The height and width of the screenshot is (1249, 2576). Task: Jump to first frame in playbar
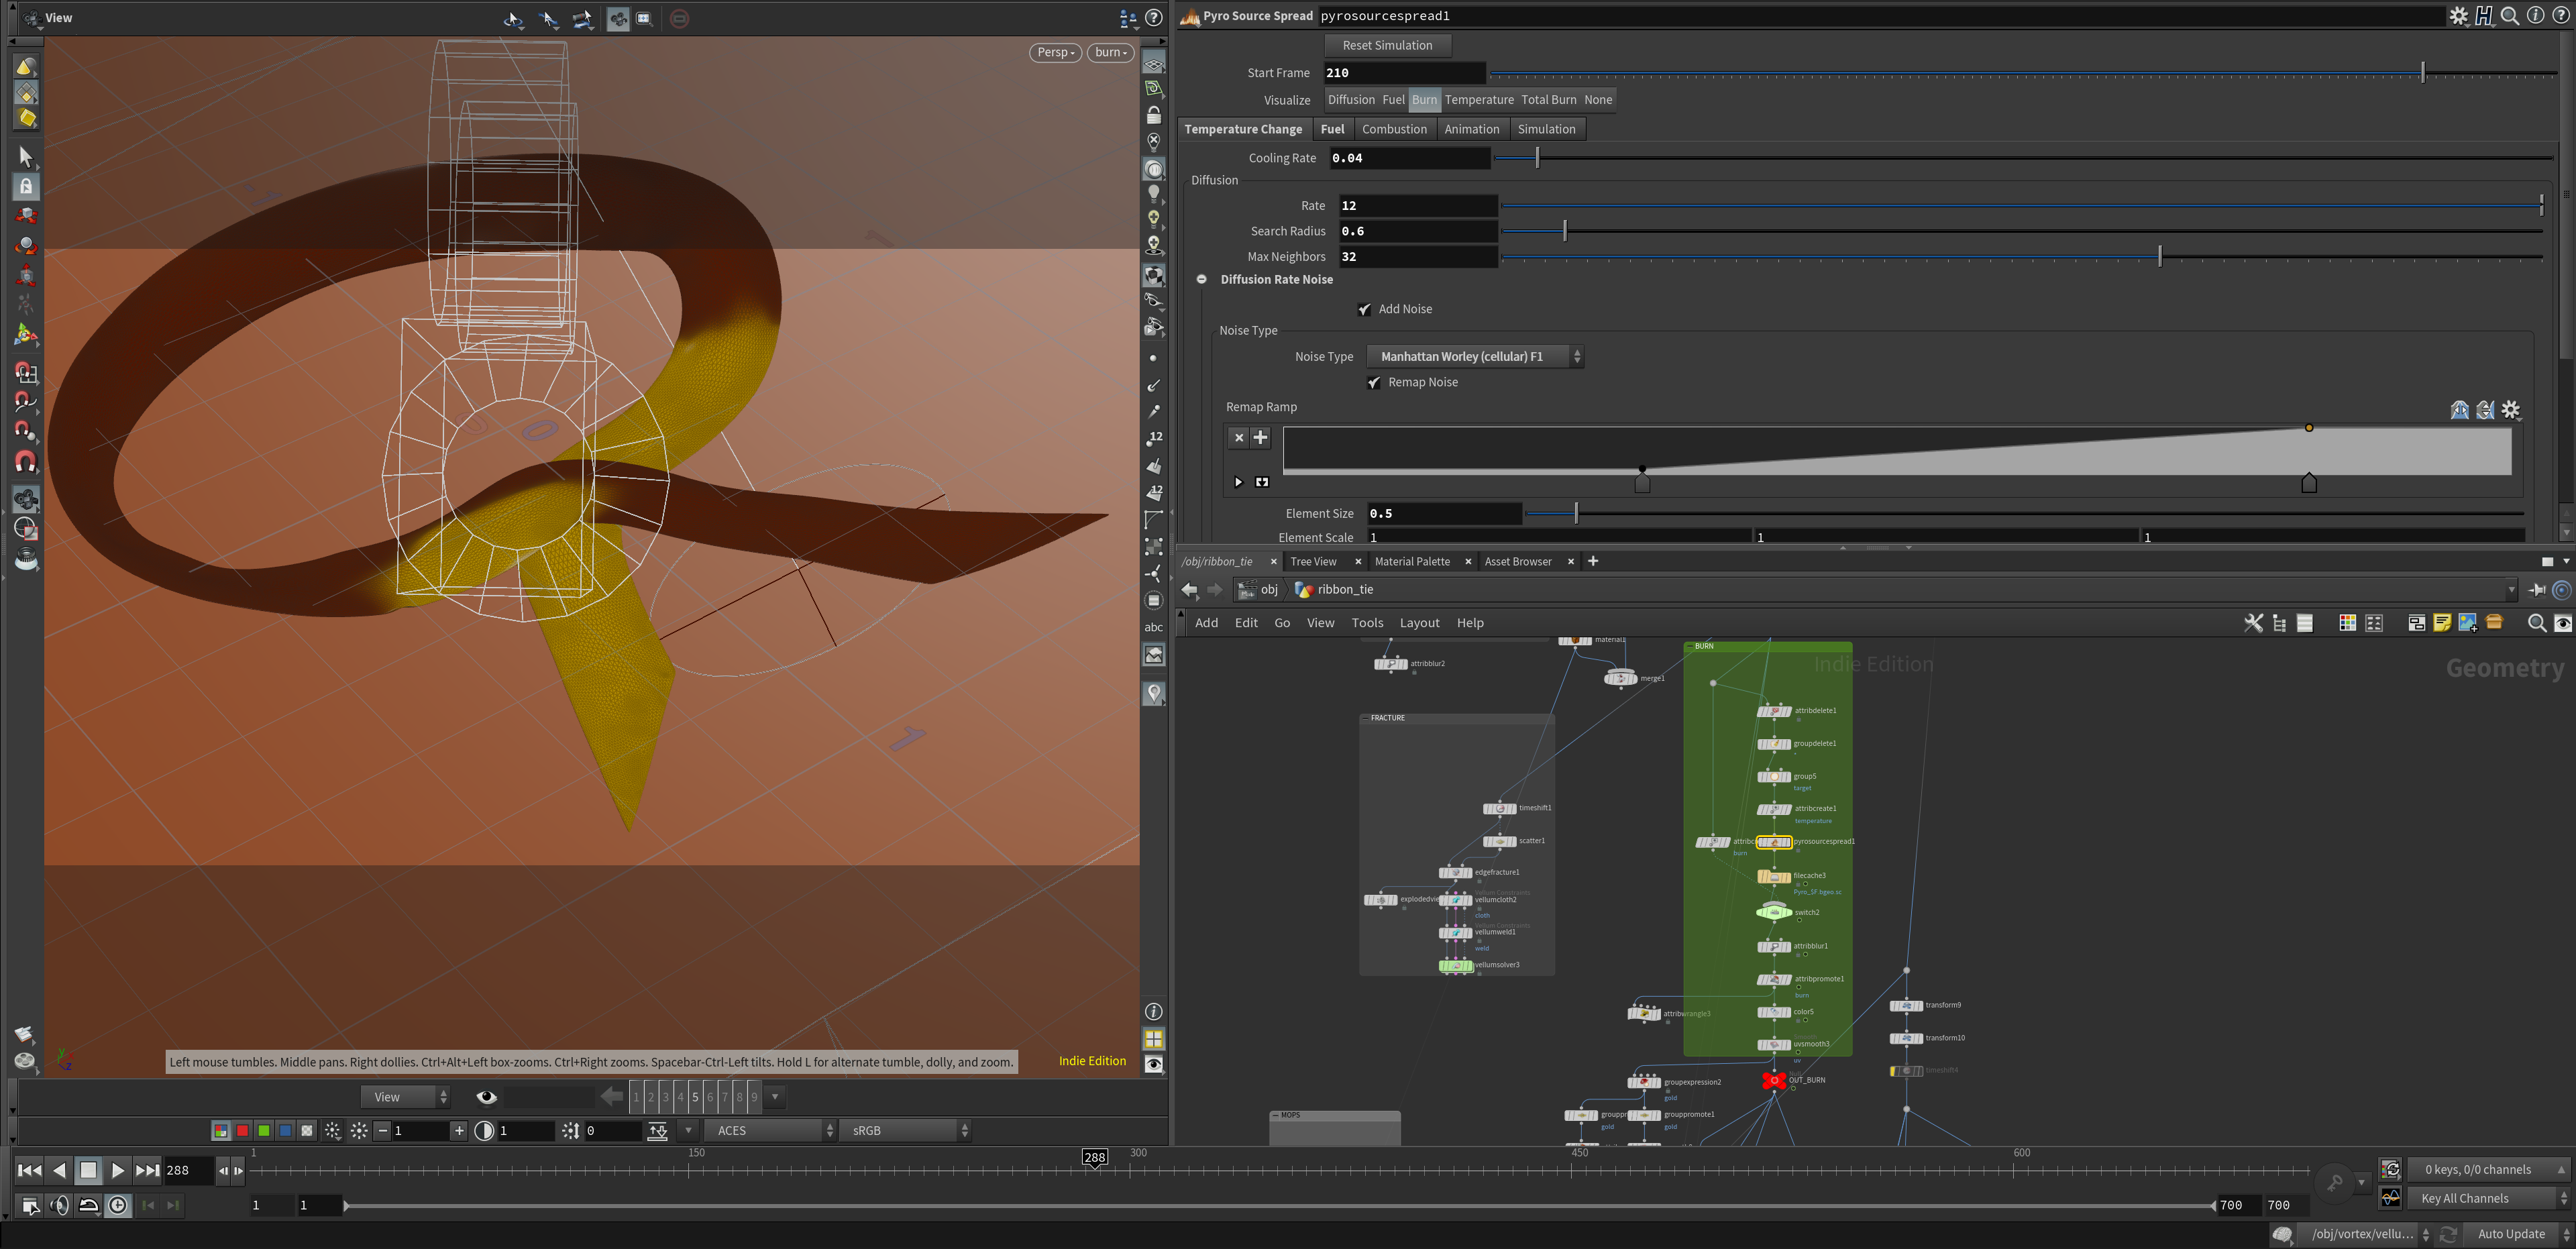[x=29, y=1170]
